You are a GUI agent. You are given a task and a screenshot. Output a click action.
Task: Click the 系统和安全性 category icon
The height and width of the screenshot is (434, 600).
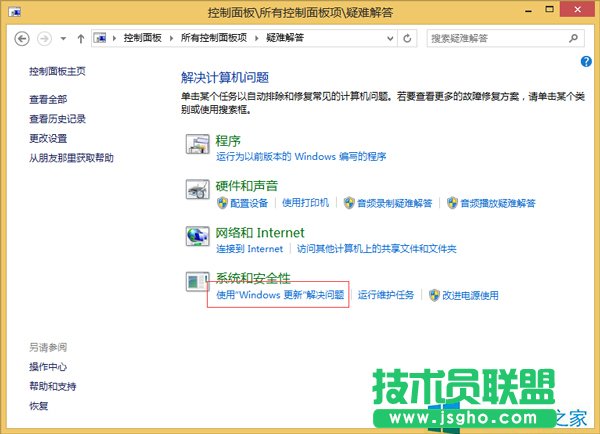point(197,282)
